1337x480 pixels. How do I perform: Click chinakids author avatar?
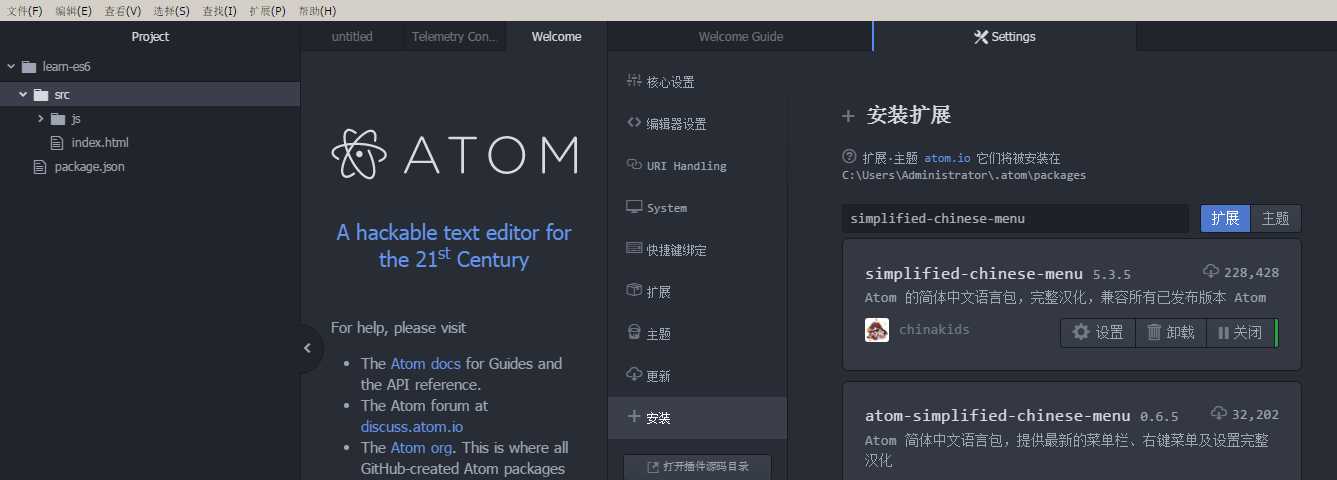(x=877, y=330)
